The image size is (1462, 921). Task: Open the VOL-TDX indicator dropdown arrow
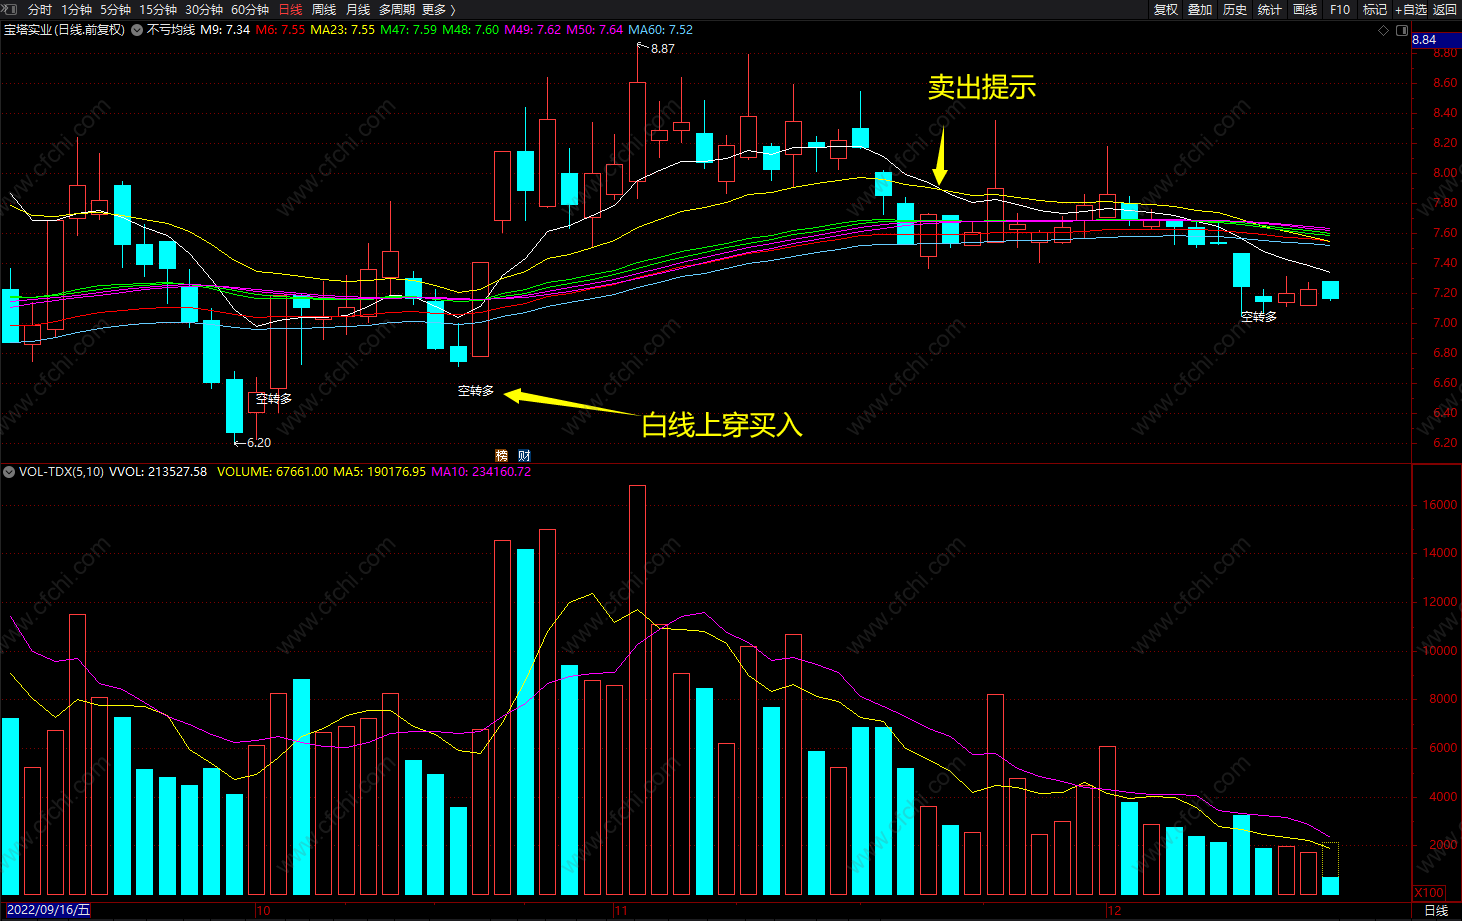pyautogui.click(x=9, y=472)
